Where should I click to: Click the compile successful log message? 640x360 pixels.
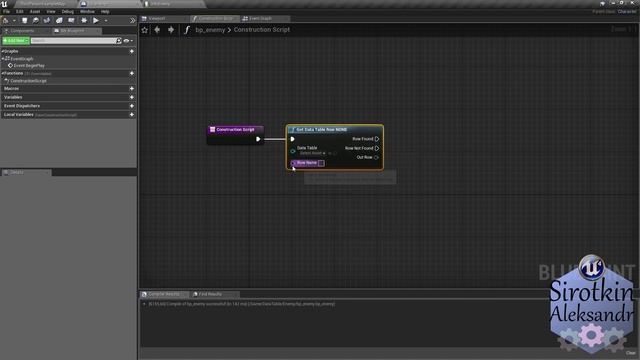pyautogui.click(x=242, y=304)
